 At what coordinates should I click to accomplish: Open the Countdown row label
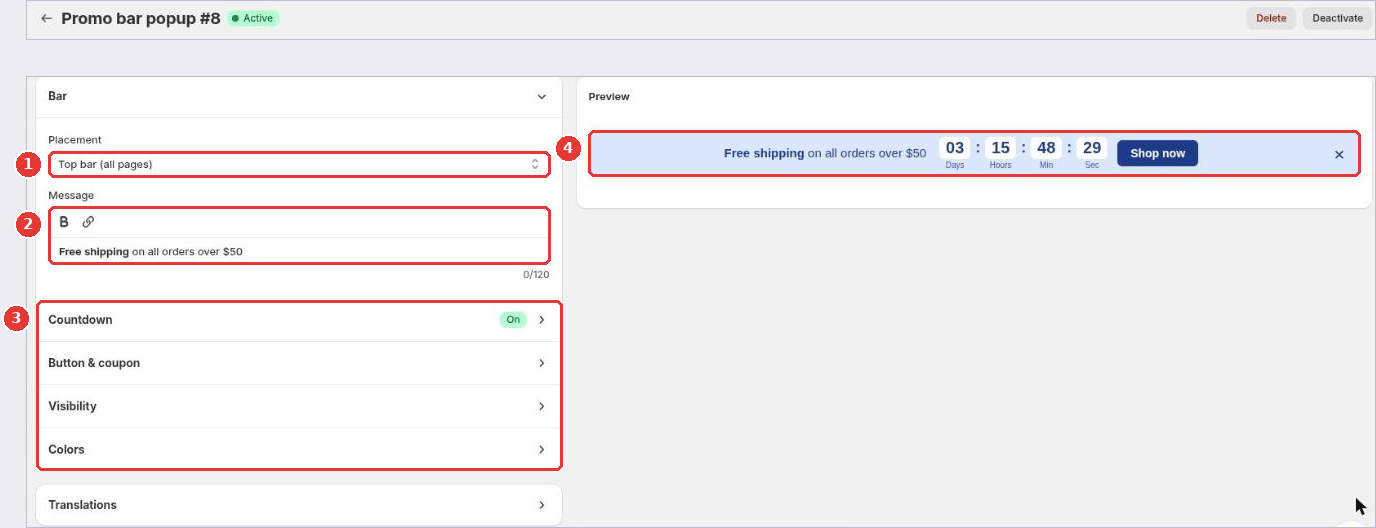pos(80,320)
